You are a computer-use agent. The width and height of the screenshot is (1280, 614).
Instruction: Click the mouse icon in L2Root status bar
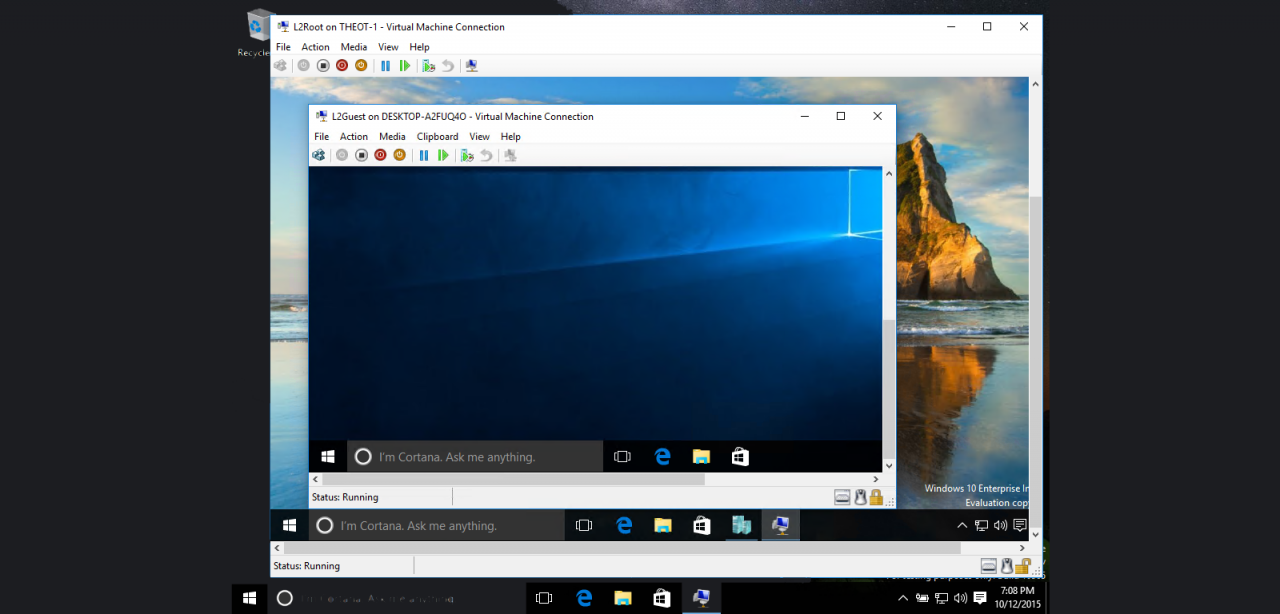pos(1005,566)
